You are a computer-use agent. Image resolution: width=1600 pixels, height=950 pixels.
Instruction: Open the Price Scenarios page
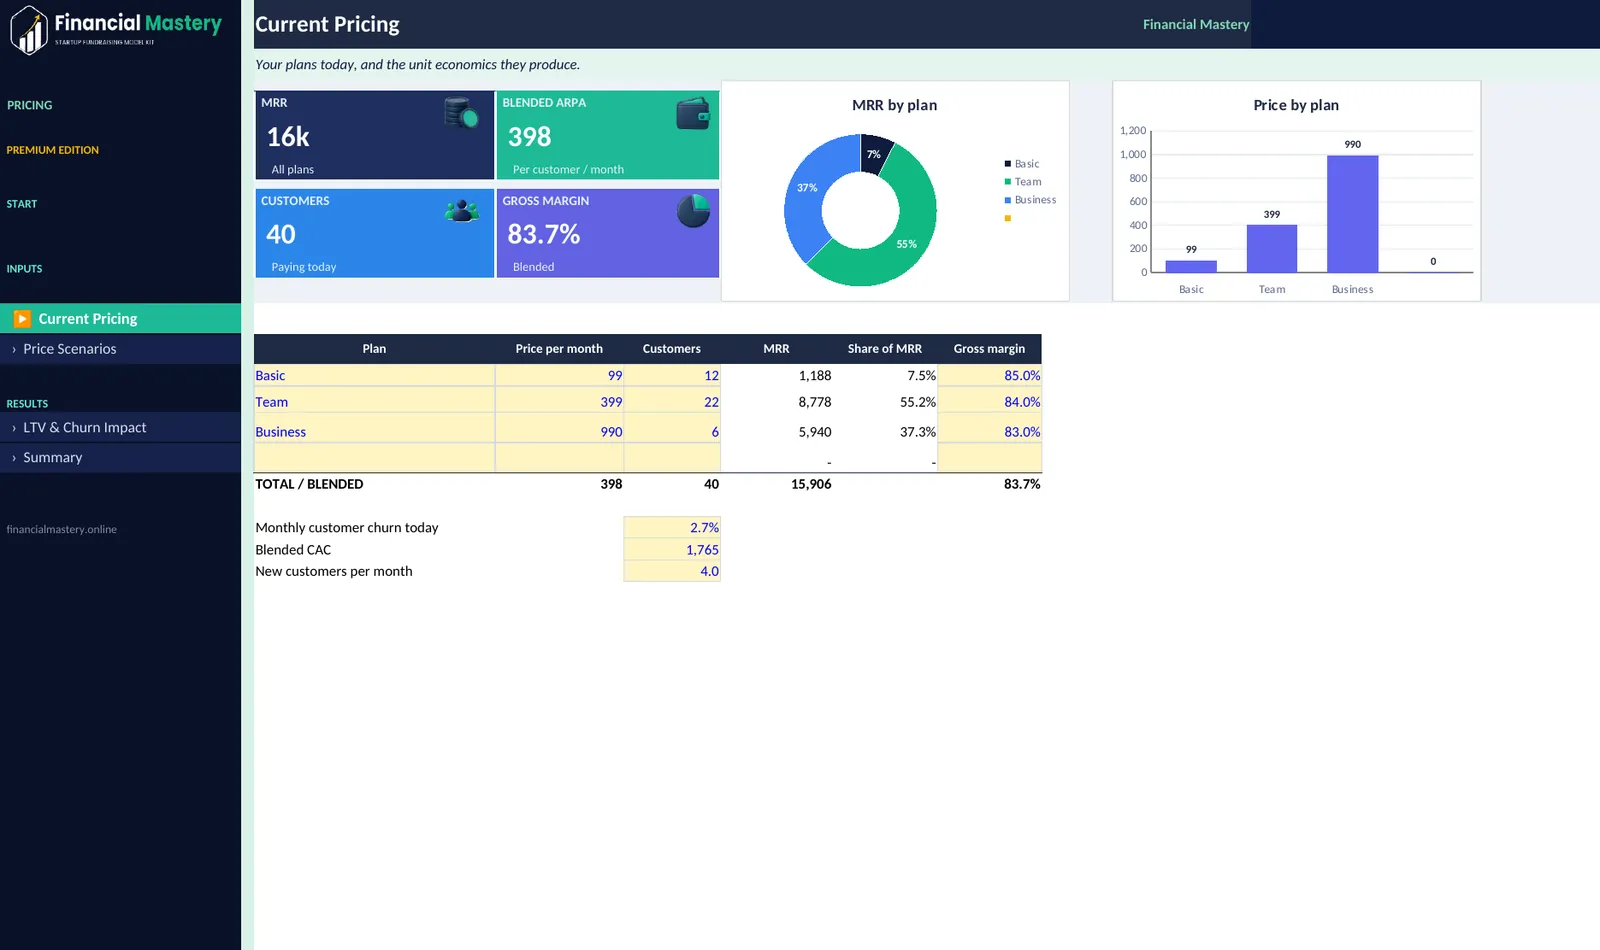[x=120, y=349]
